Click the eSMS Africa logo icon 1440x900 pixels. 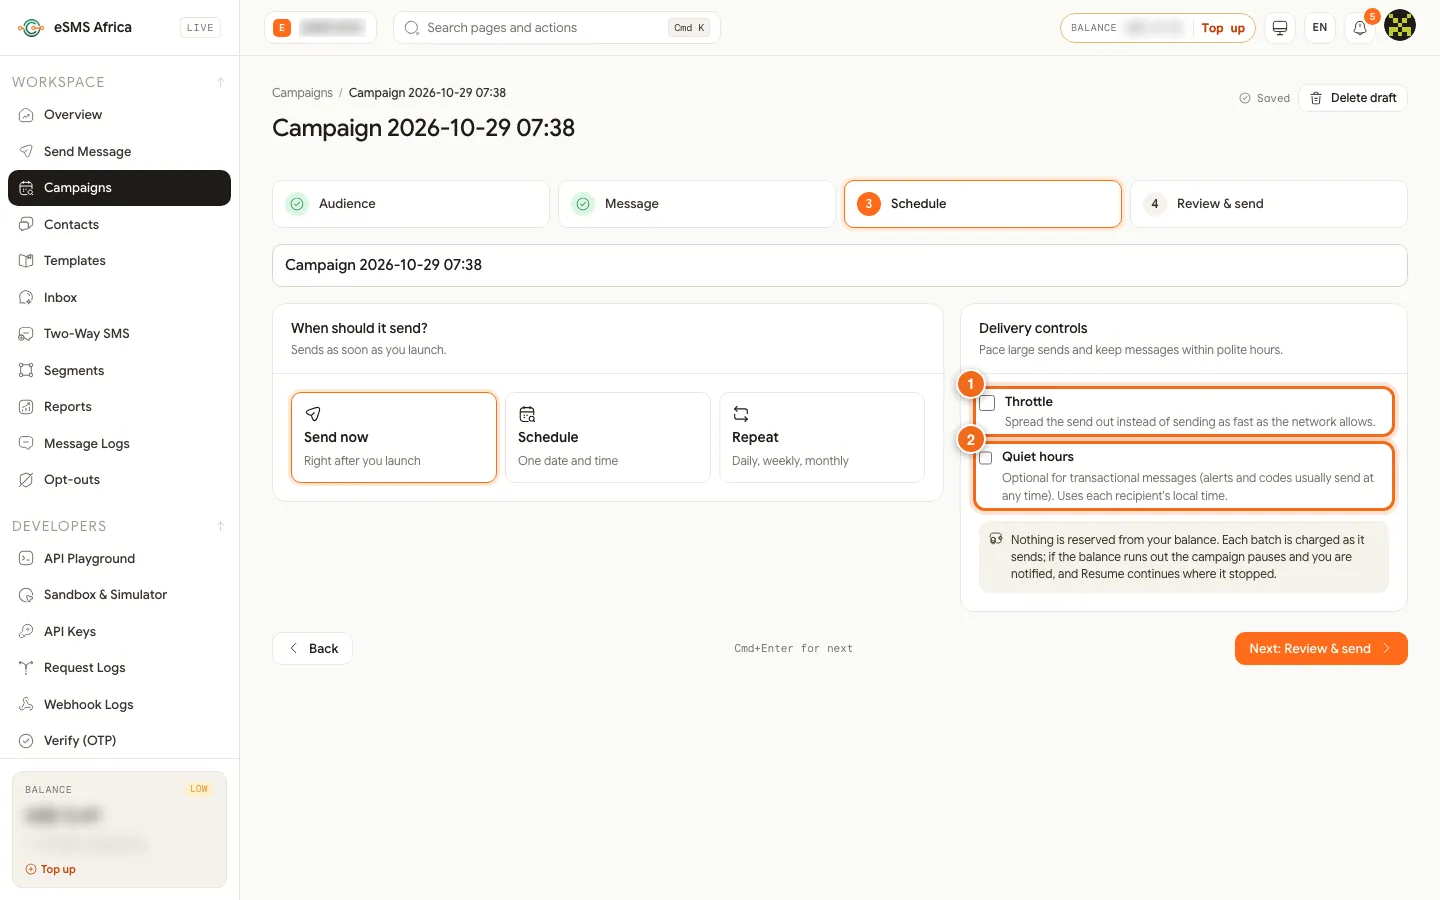[31, 28]
